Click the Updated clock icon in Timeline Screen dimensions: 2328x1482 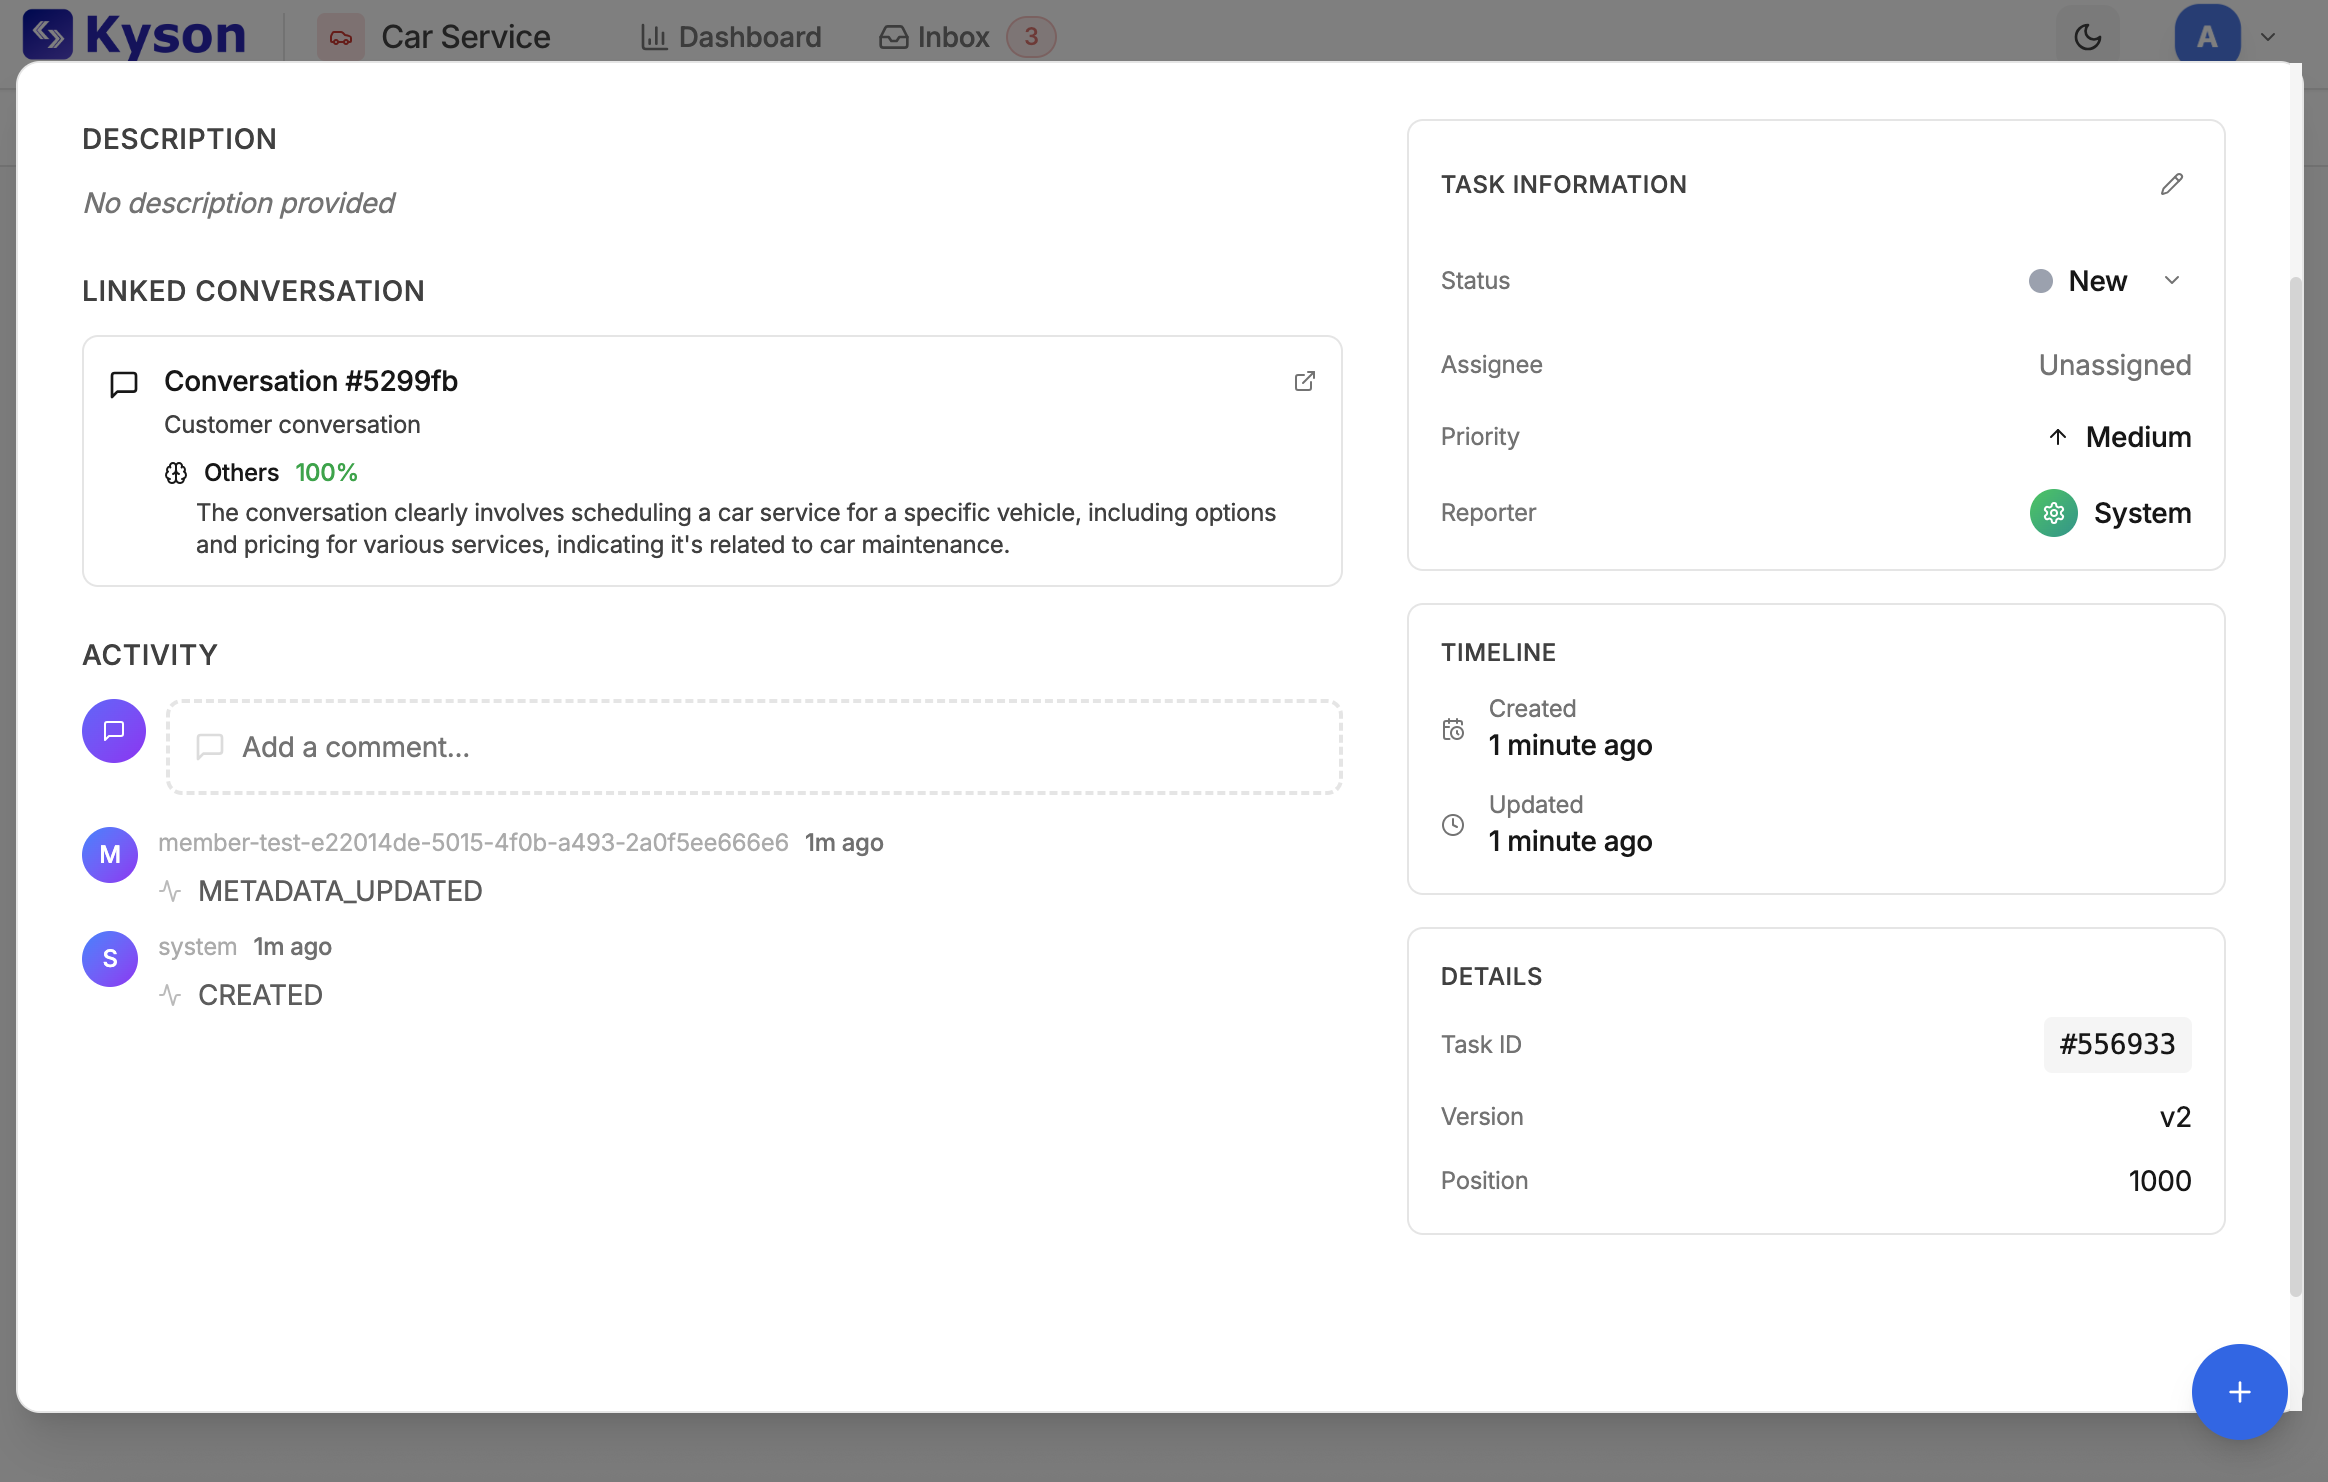pos(1453,824)
